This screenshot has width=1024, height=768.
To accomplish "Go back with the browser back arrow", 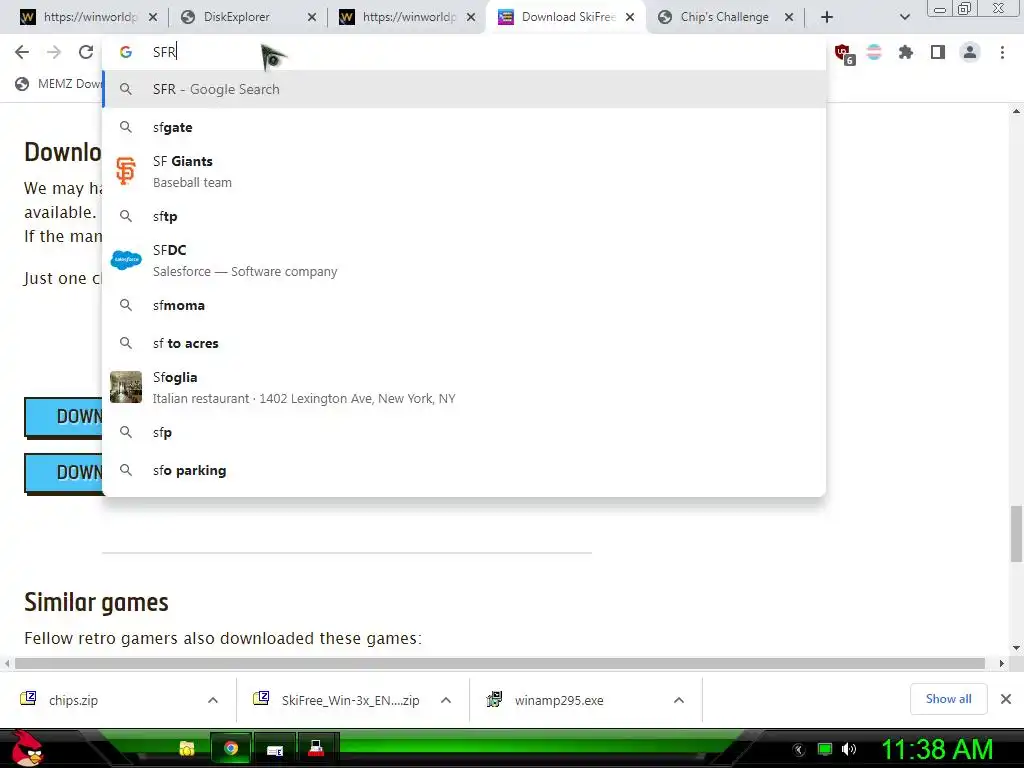I will coord(22,52).
